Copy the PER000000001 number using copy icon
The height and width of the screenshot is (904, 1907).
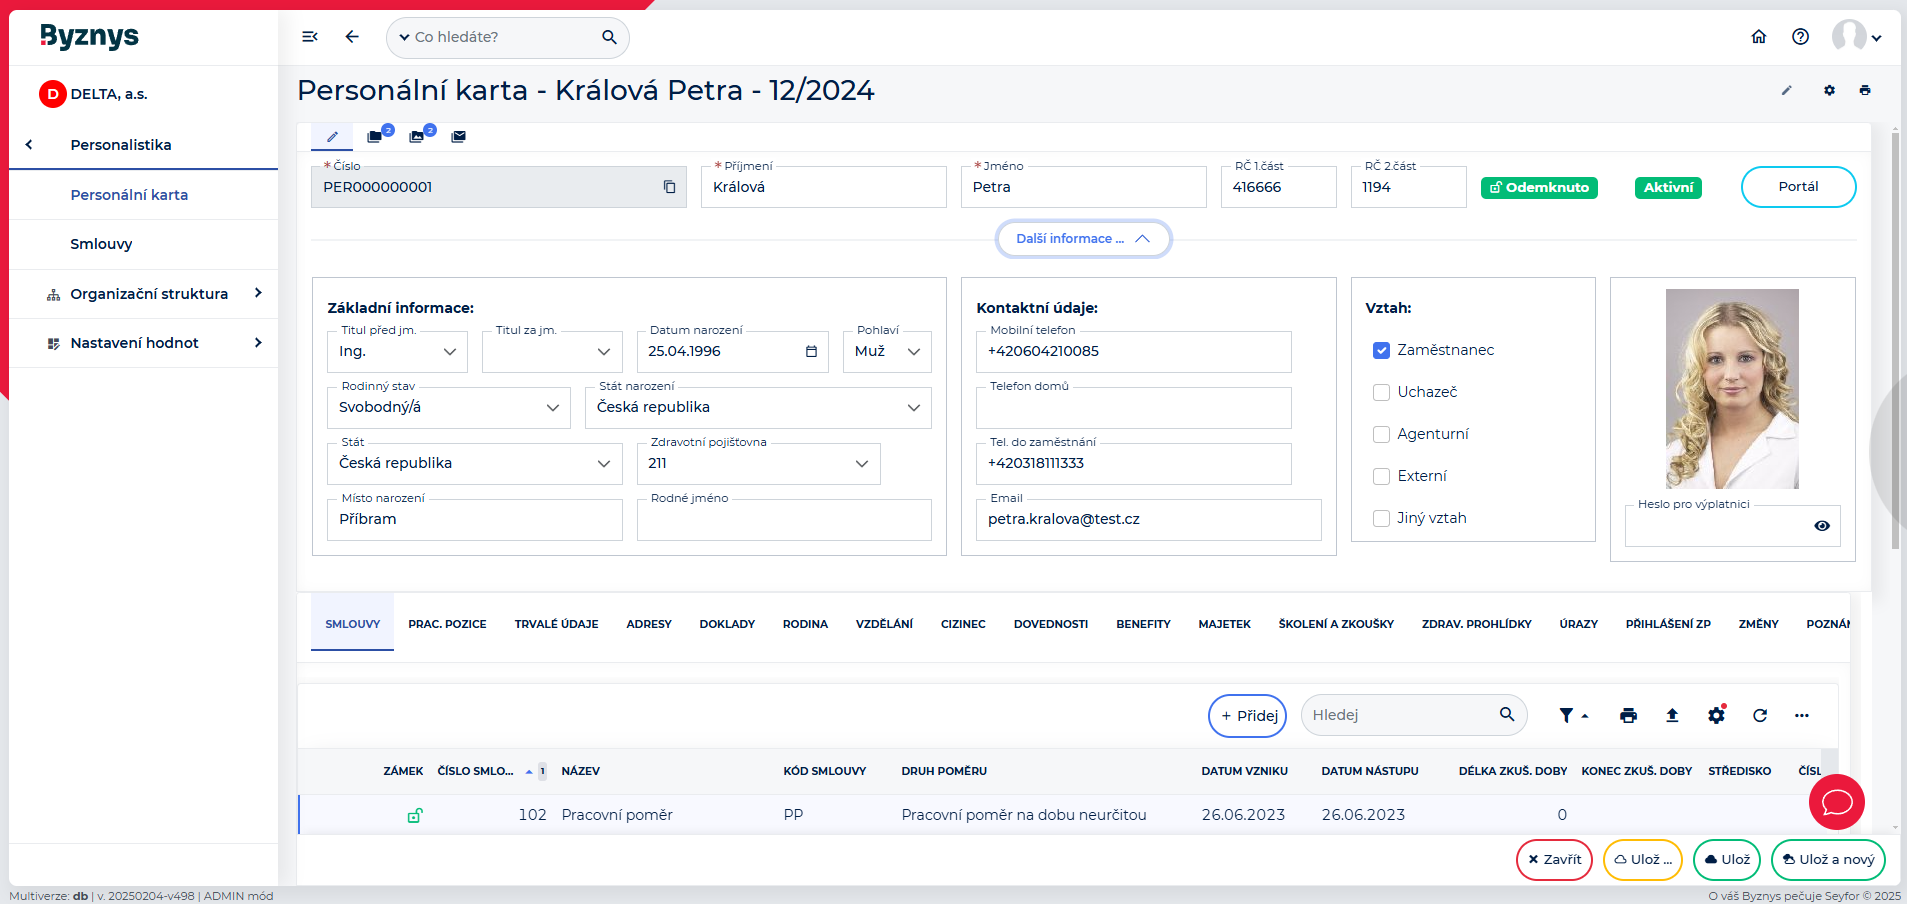tap(669, 187)
